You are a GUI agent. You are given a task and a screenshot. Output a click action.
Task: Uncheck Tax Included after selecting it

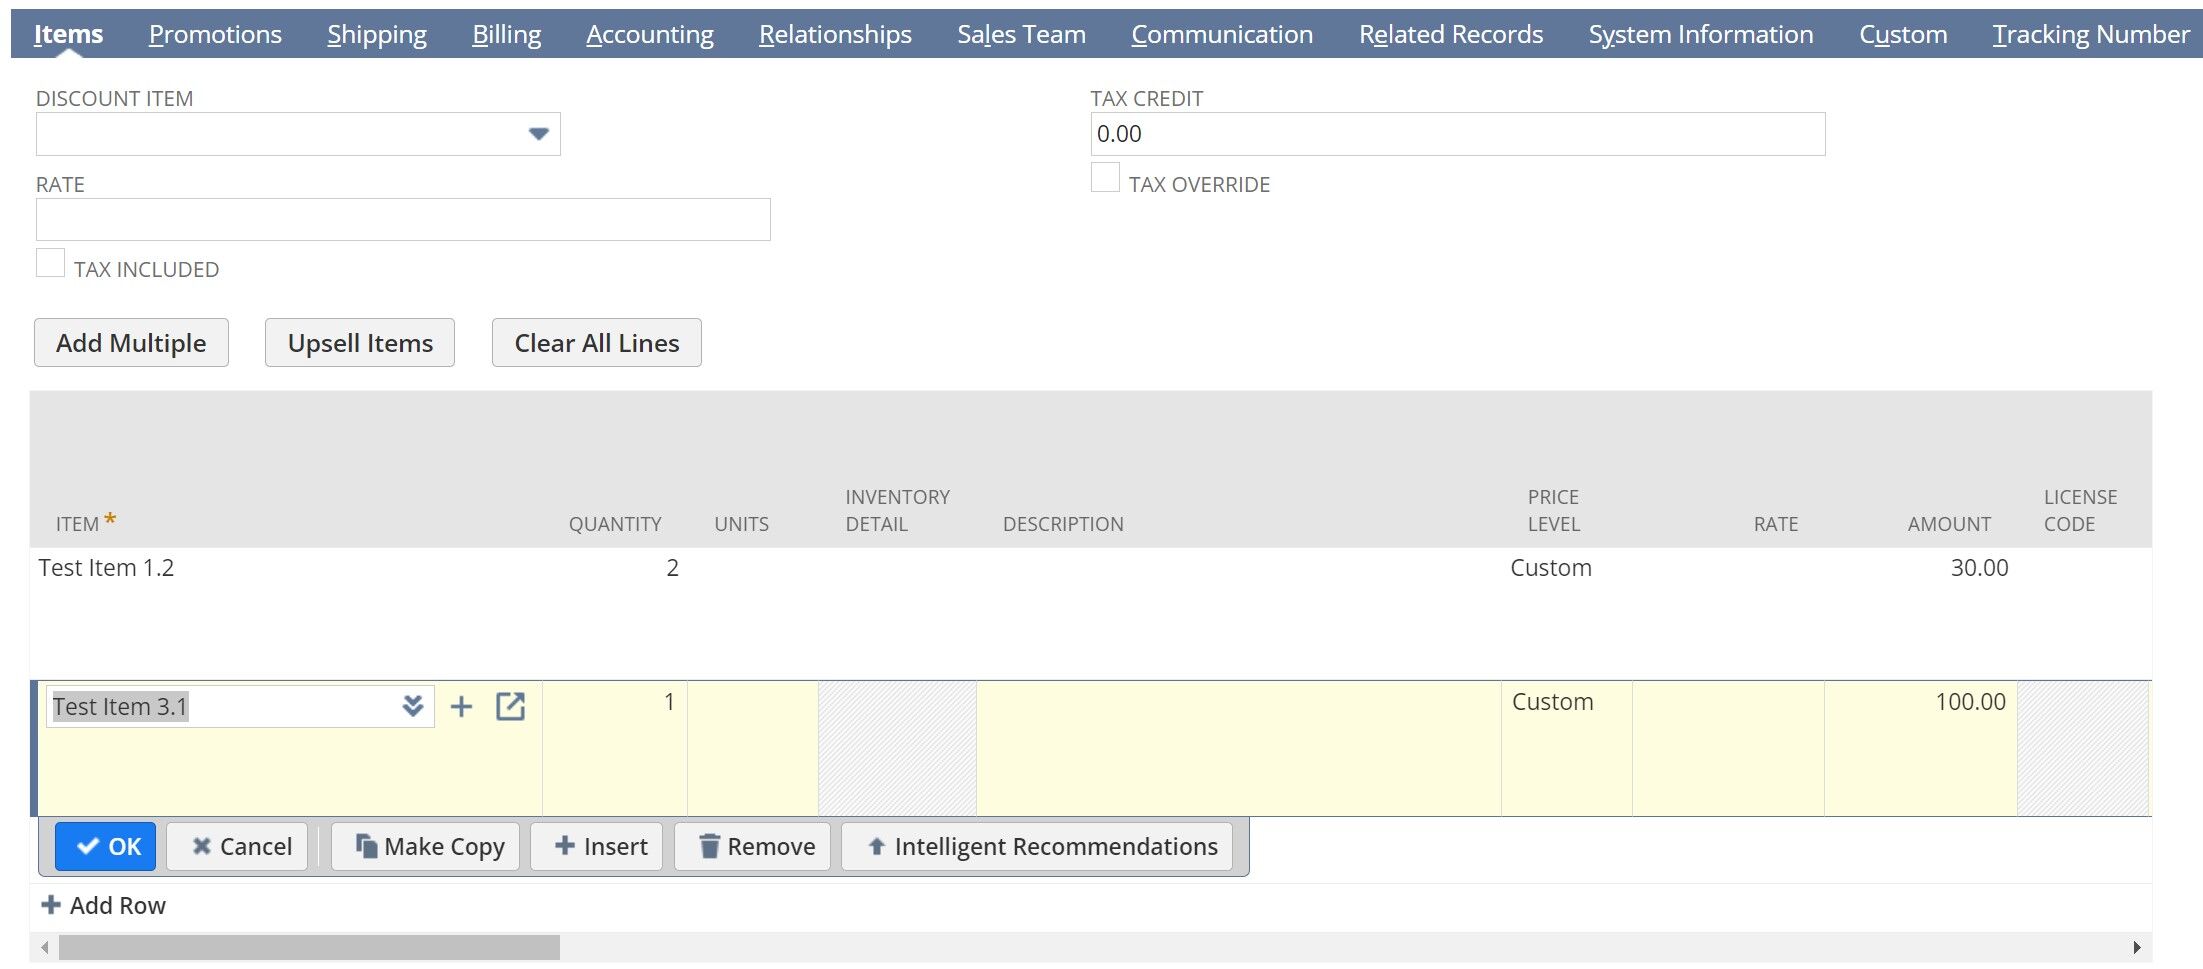[x=50, y=262]
